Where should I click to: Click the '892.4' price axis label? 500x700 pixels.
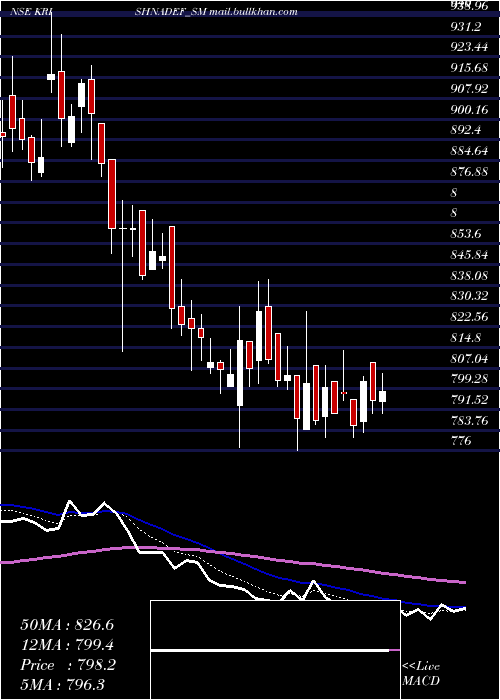(x=466, y=130)
